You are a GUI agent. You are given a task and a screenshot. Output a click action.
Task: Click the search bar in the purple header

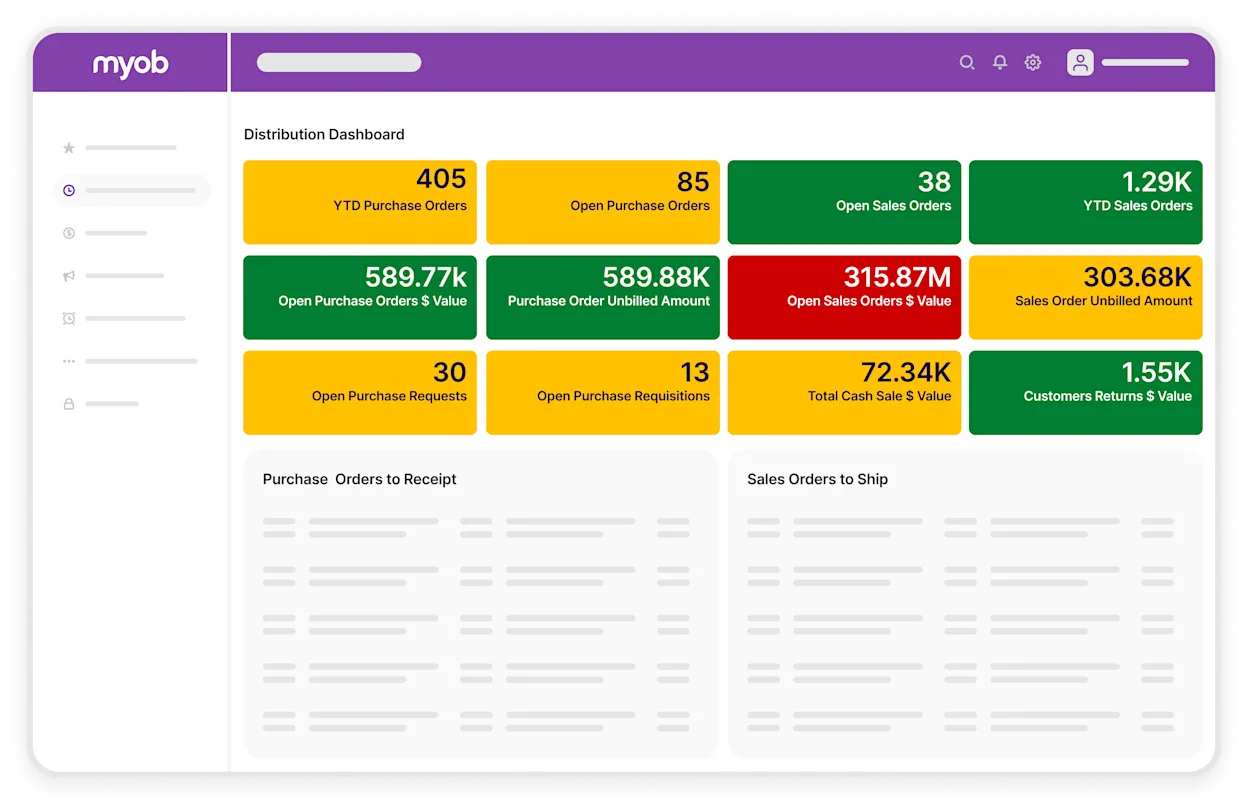(338, 62)
